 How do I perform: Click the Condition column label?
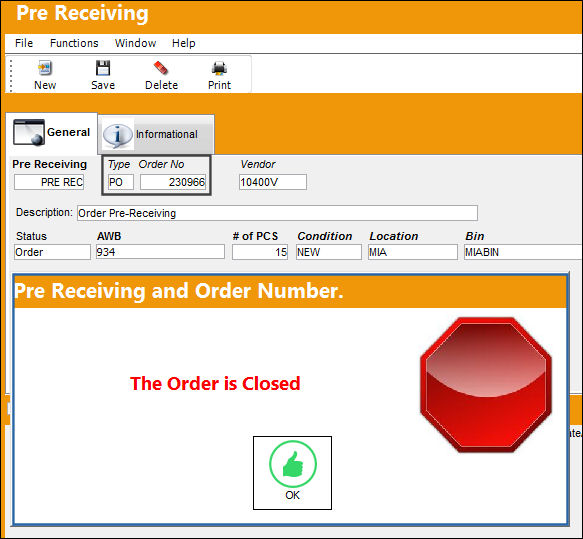coord(325,236)
